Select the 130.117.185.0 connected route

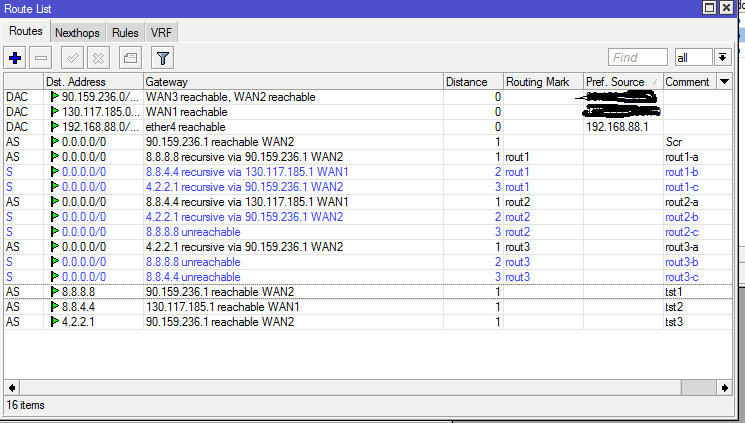tap(368, 112)
